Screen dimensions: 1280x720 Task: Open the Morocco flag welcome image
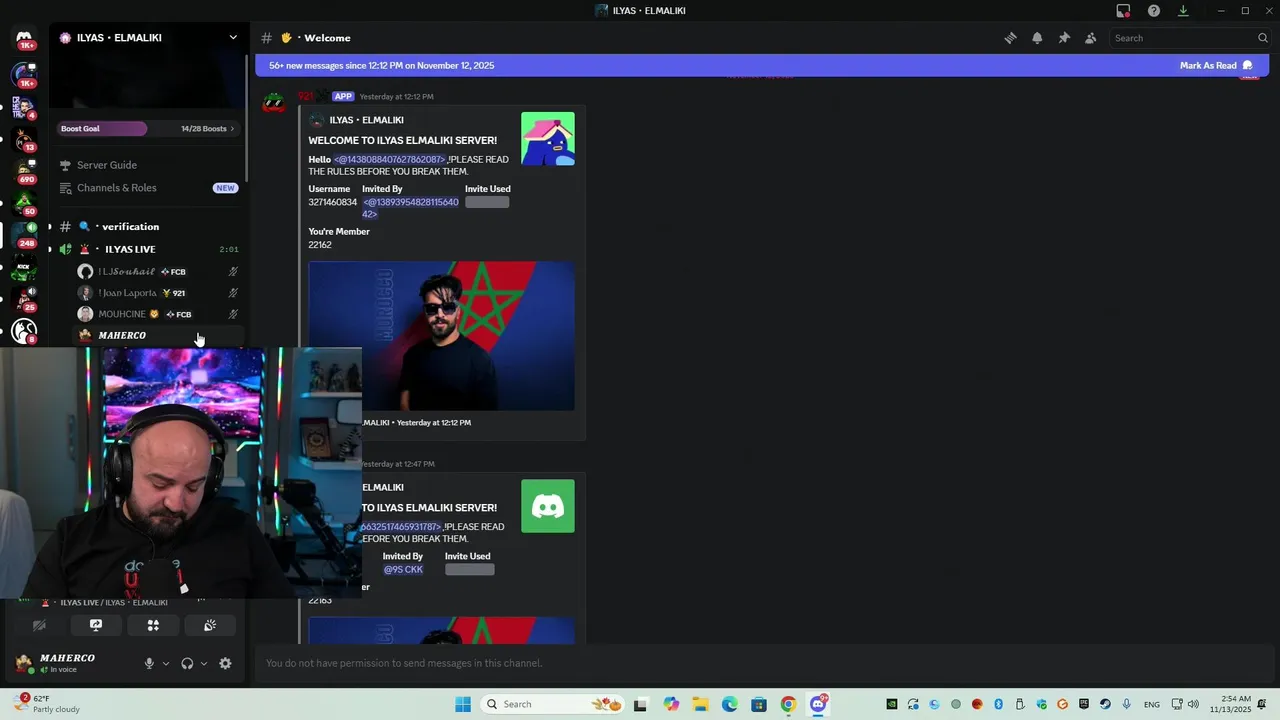point(441,336)
